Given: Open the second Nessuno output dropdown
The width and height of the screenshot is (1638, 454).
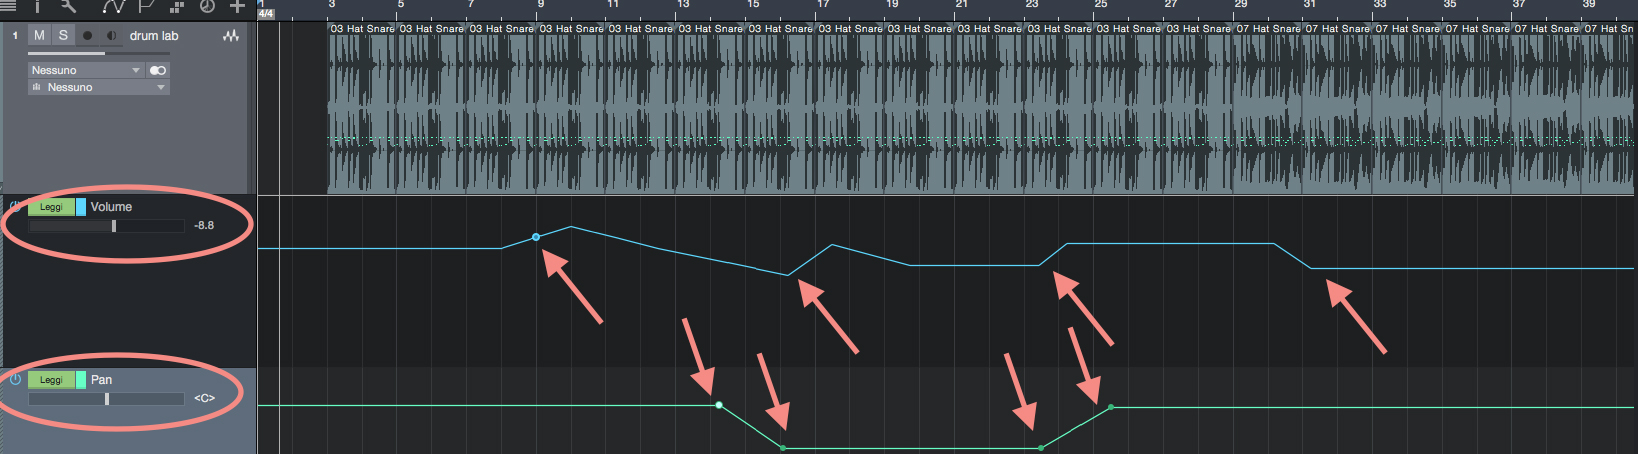Looking at the screenshot, I should [98, 87].
